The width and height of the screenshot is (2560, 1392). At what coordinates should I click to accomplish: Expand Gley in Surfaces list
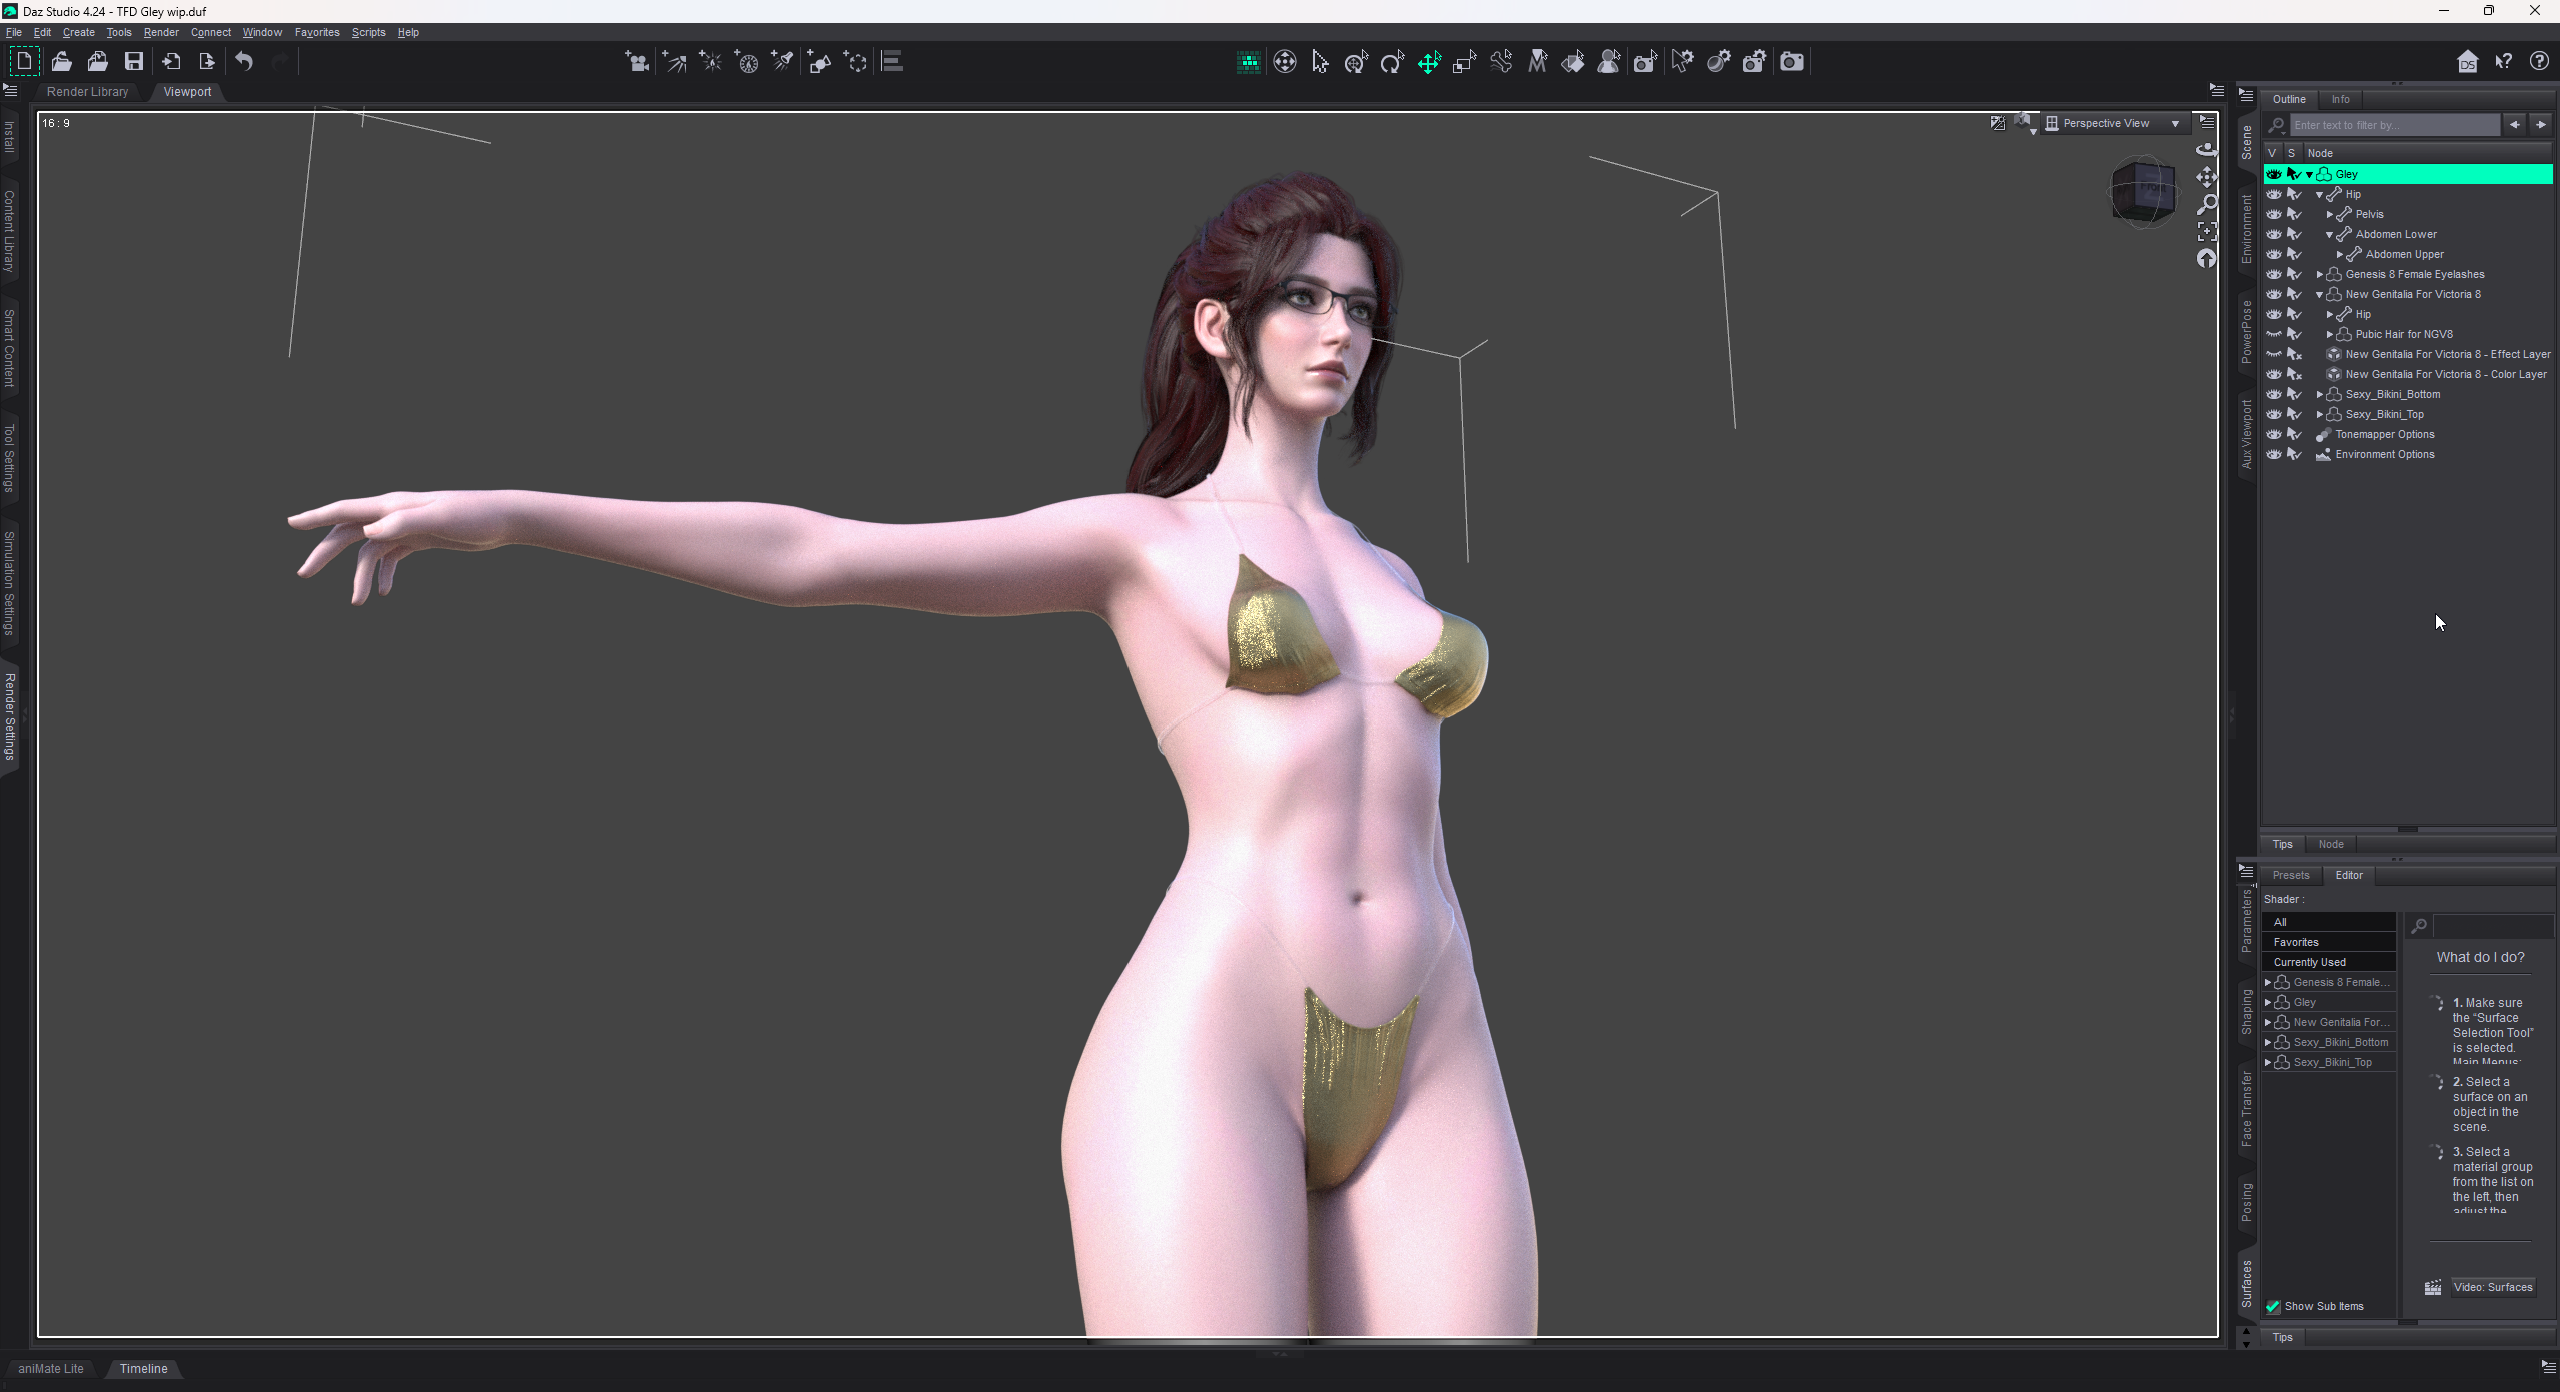[2268, 1002]
